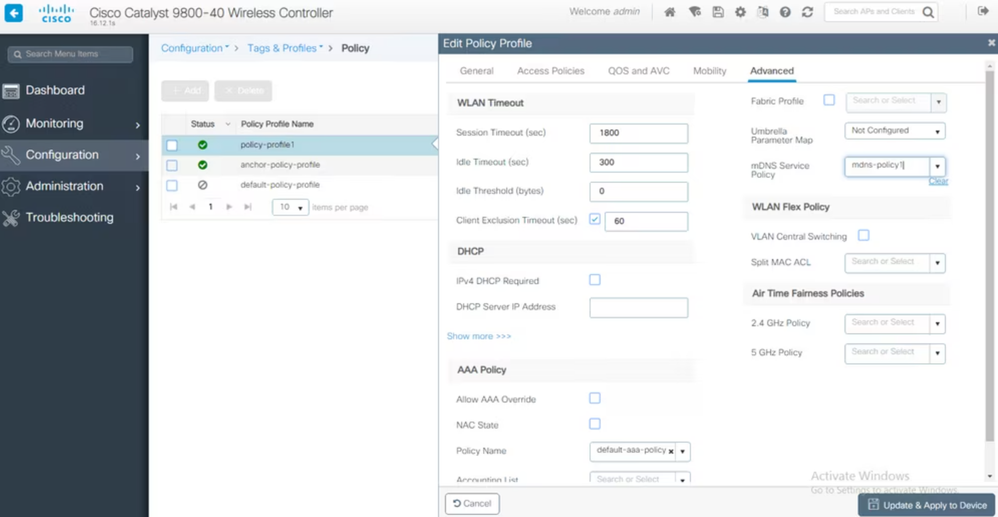The image size is (998, 517).
Task: Open the settings gear icon in header
Action: tap(740, 12)
